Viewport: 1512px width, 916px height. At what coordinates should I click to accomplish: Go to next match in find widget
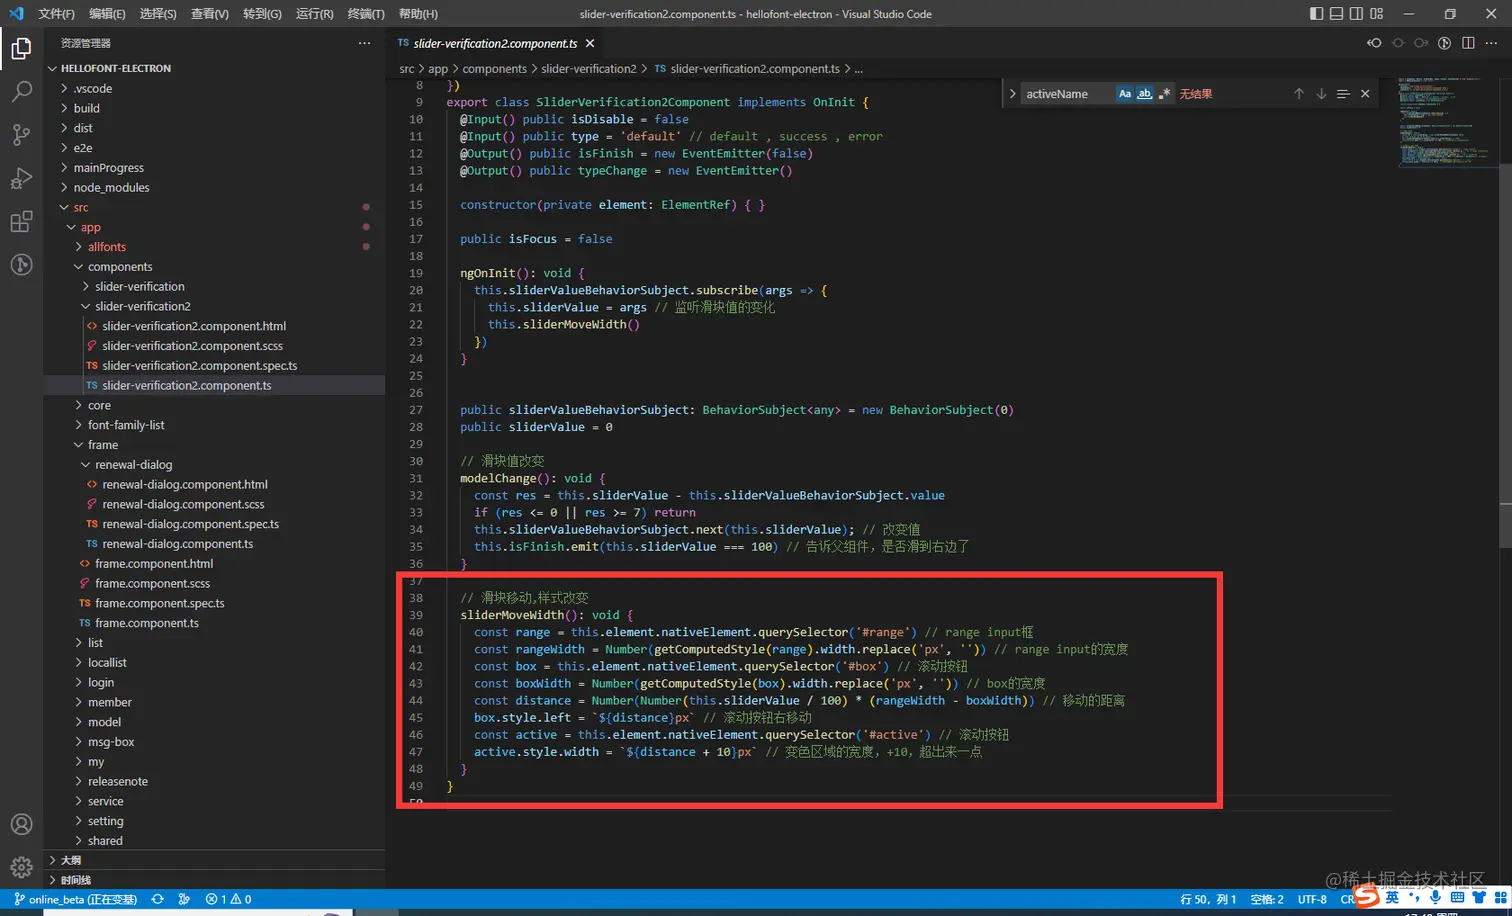coord(1321,94)
